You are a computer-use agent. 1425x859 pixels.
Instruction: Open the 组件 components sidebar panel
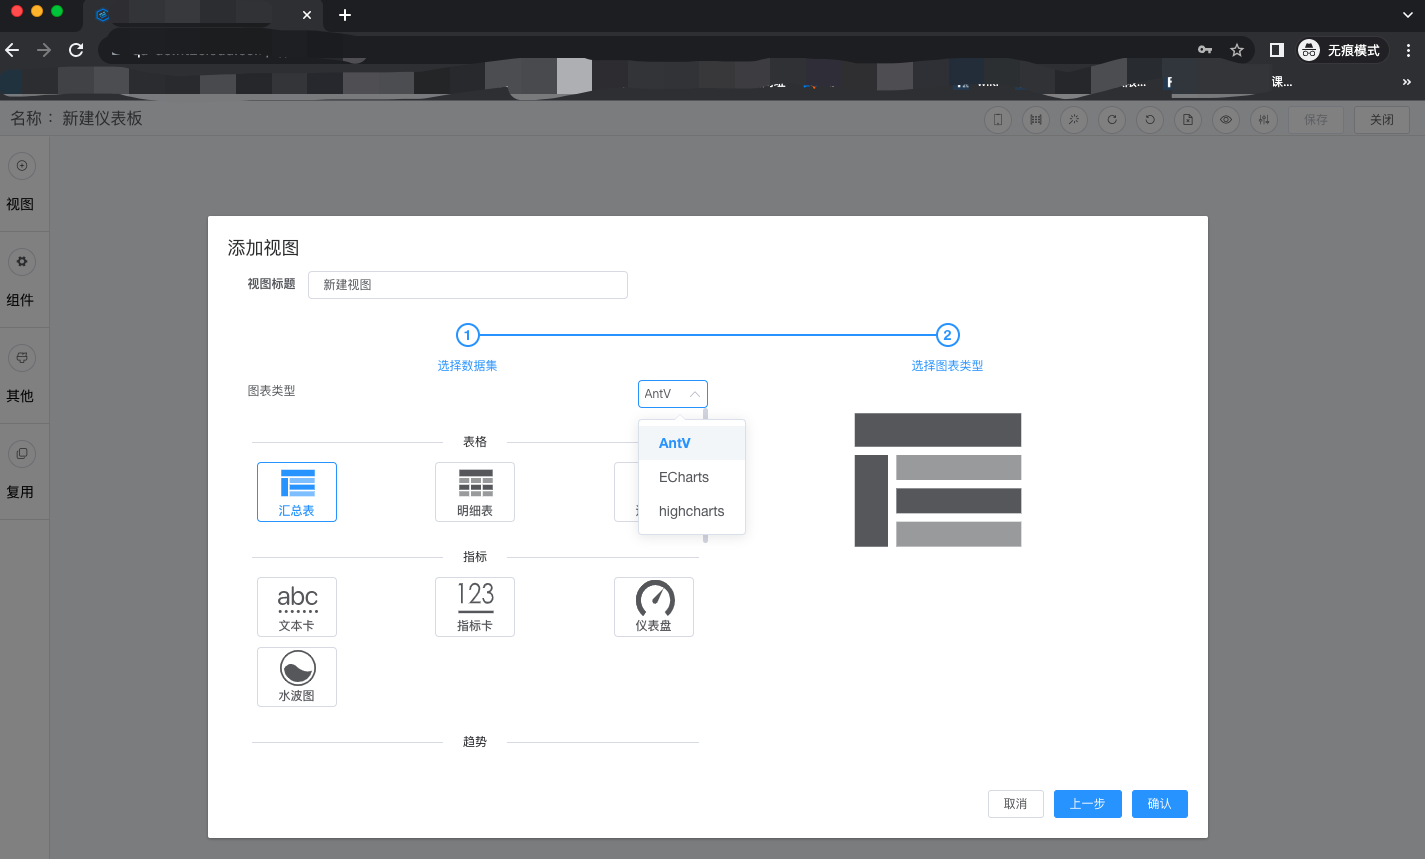21,279
